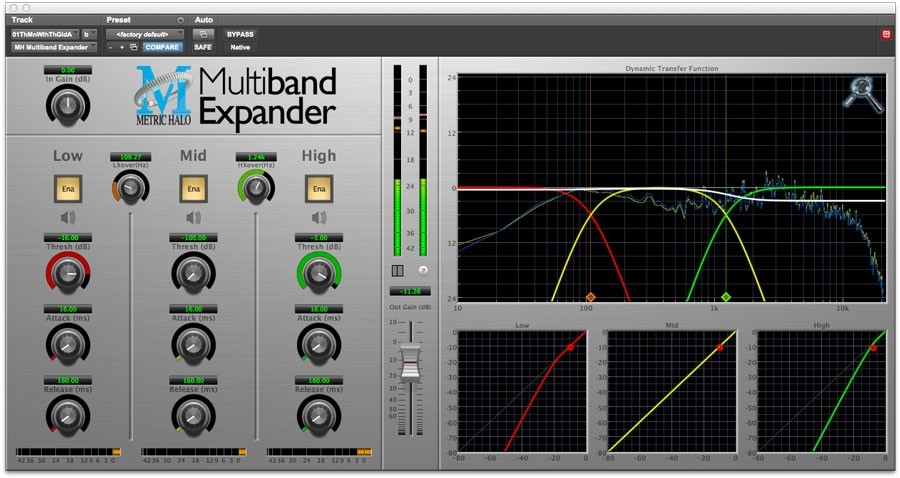The image size is (900, 478).
Task: Toggle the Mid band Ena button
Action: [x=193, y=189]
